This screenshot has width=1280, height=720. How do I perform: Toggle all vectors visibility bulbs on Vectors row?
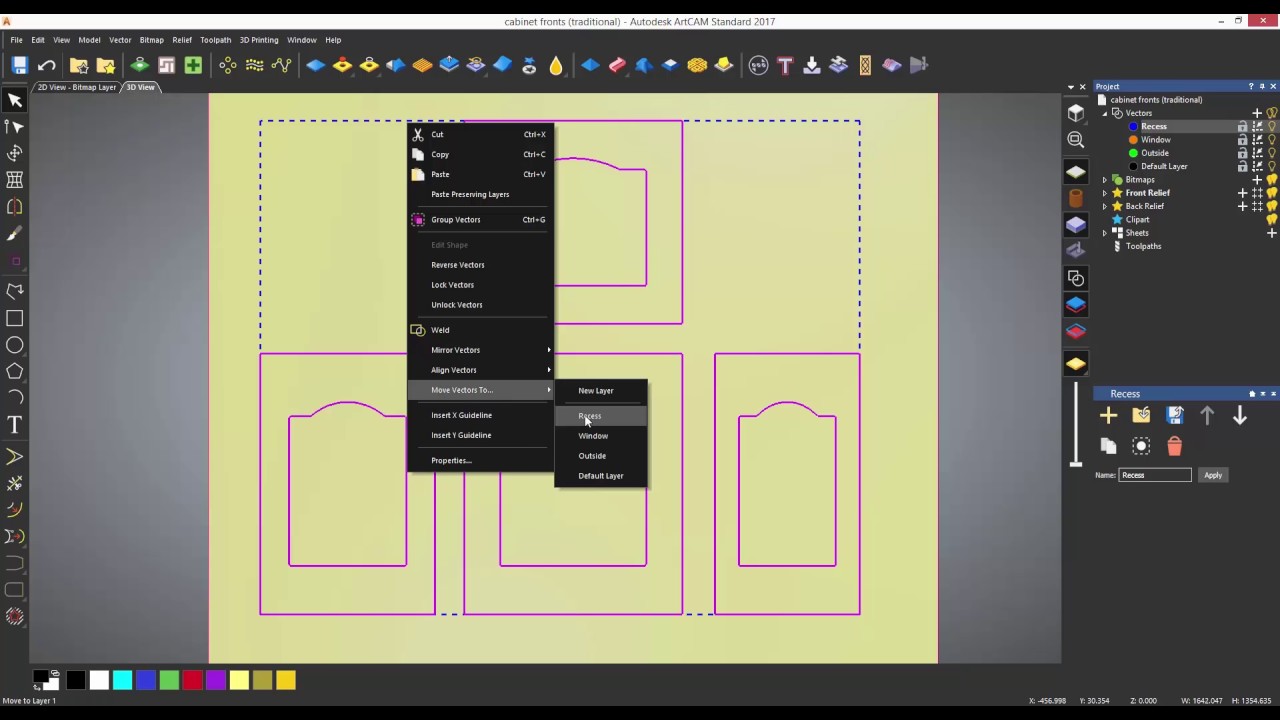pyautogui.click(x=1272, y=113)
